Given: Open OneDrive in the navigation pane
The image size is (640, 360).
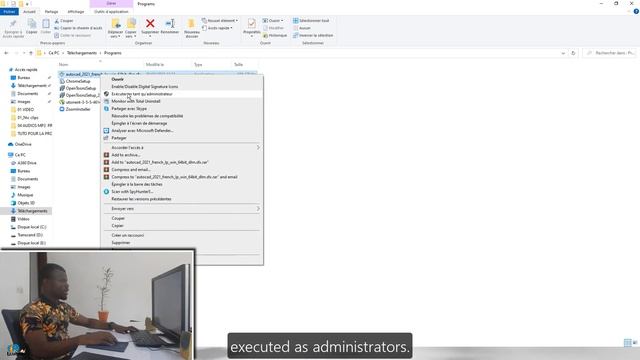Looking at the screenshot, I should [x=20, y=144].
